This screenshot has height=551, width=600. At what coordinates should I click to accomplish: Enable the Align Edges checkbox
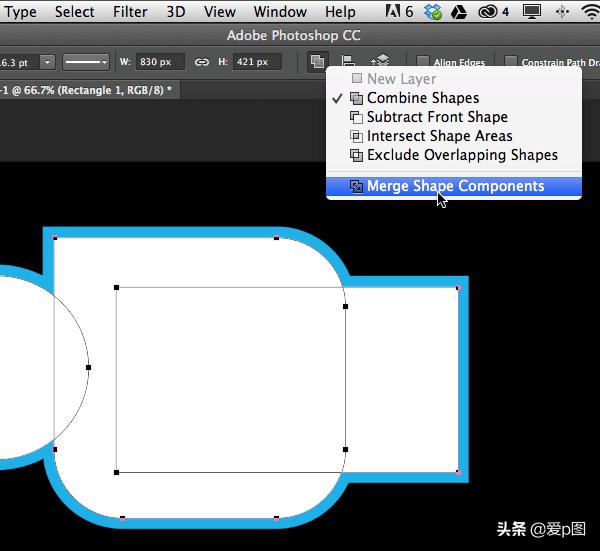[x=423, y=62]
